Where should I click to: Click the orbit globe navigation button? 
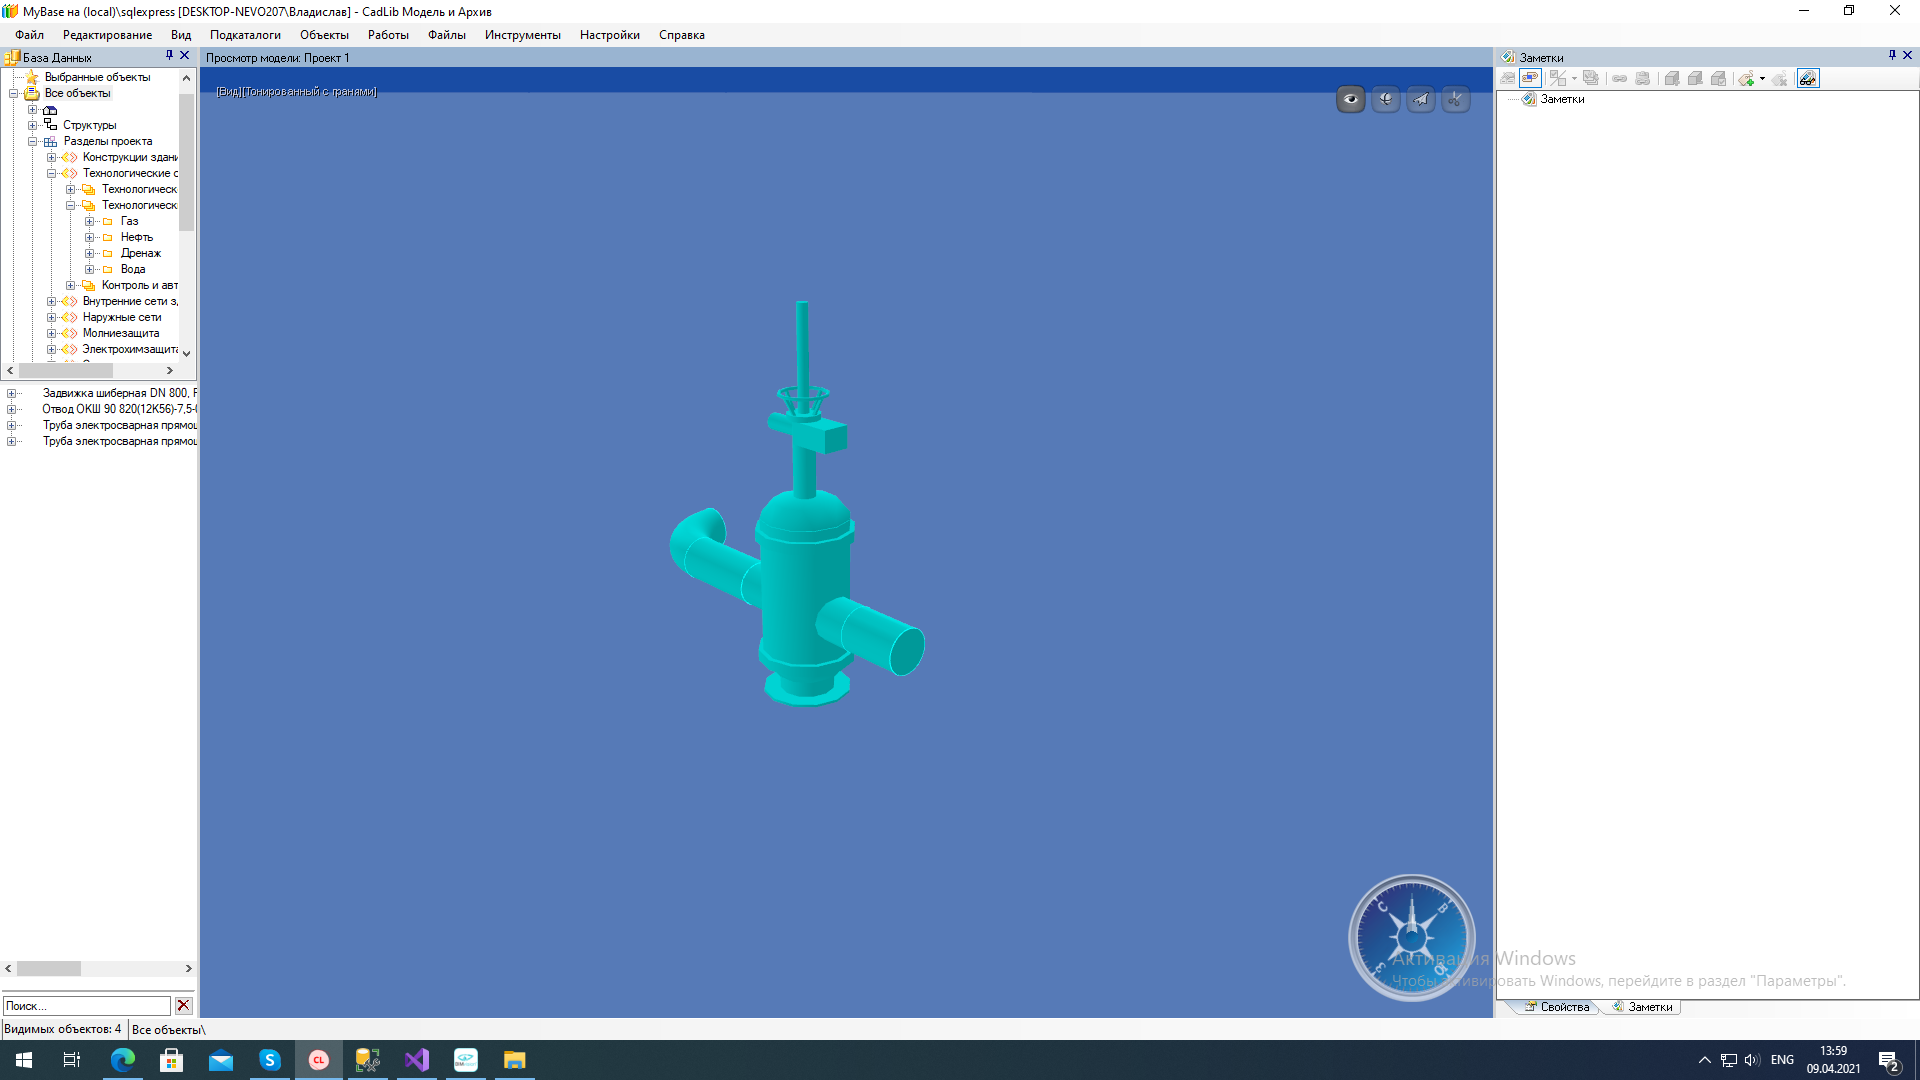click(x=1385, y=99)
